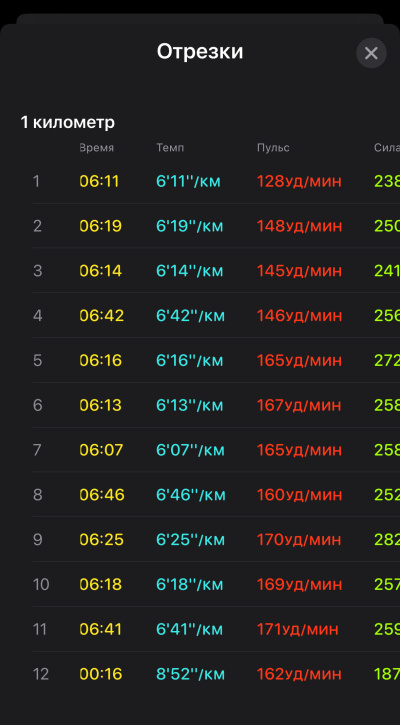400x725 pixels.
Task: Select split 1 time 06:11
Action: pos(99,181)
